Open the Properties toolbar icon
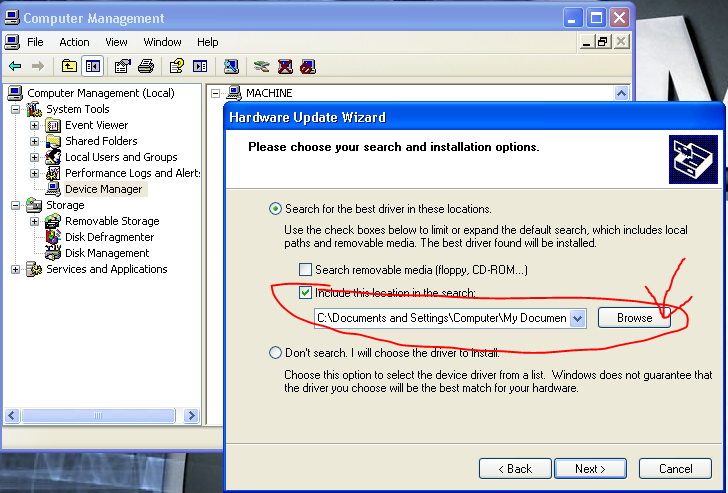728x493 pixels. (123, 66)
